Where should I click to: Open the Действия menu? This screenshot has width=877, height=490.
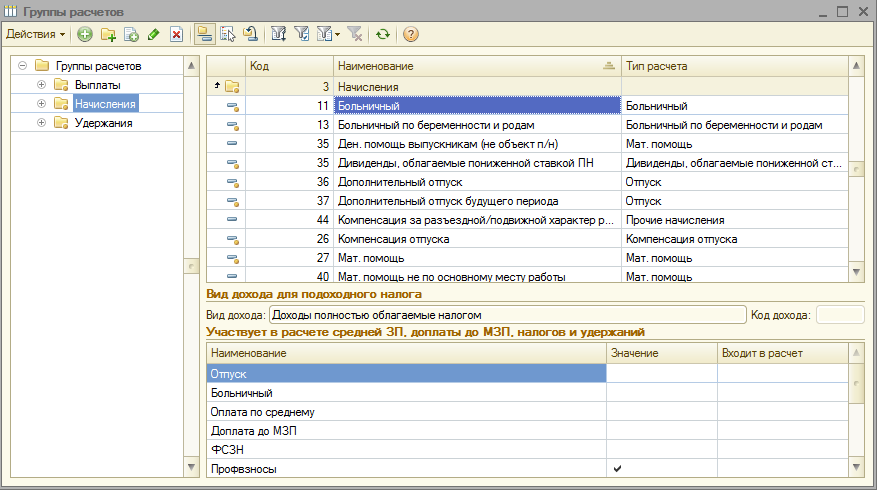coord(36,34)
